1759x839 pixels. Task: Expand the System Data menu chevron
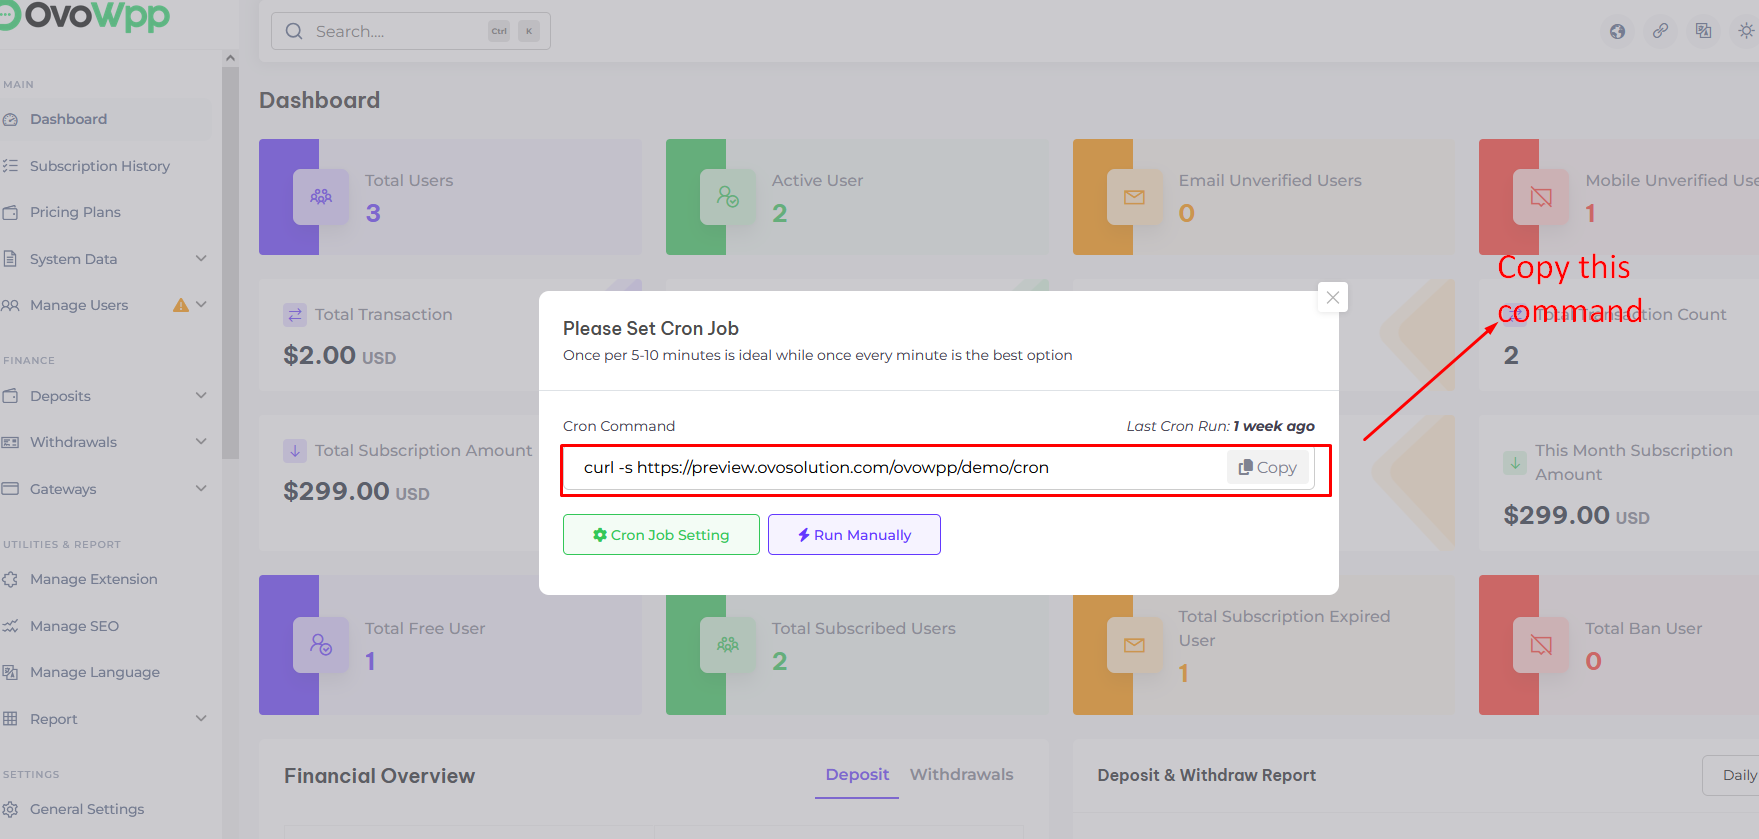point(201,259)
